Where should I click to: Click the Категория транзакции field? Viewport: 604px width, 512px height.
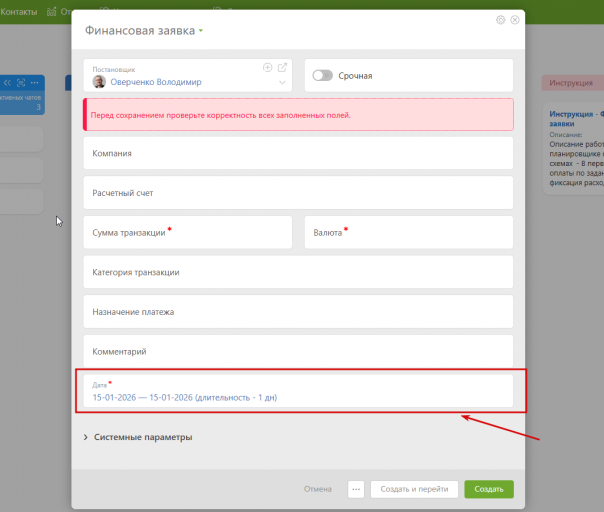298,272
